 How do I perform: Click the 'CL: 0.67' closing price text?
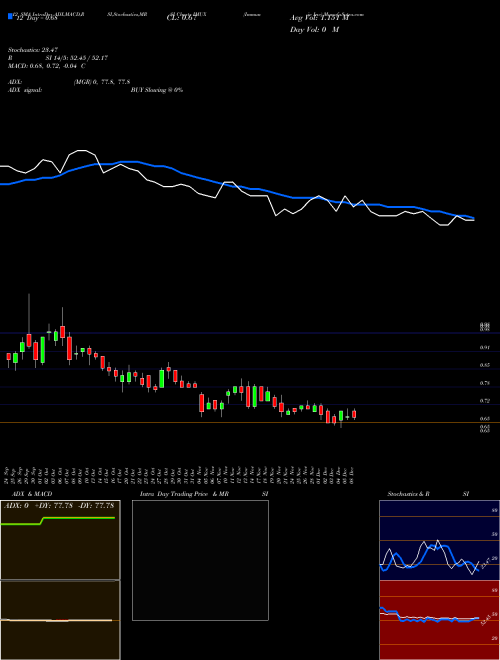coord(181,18)
